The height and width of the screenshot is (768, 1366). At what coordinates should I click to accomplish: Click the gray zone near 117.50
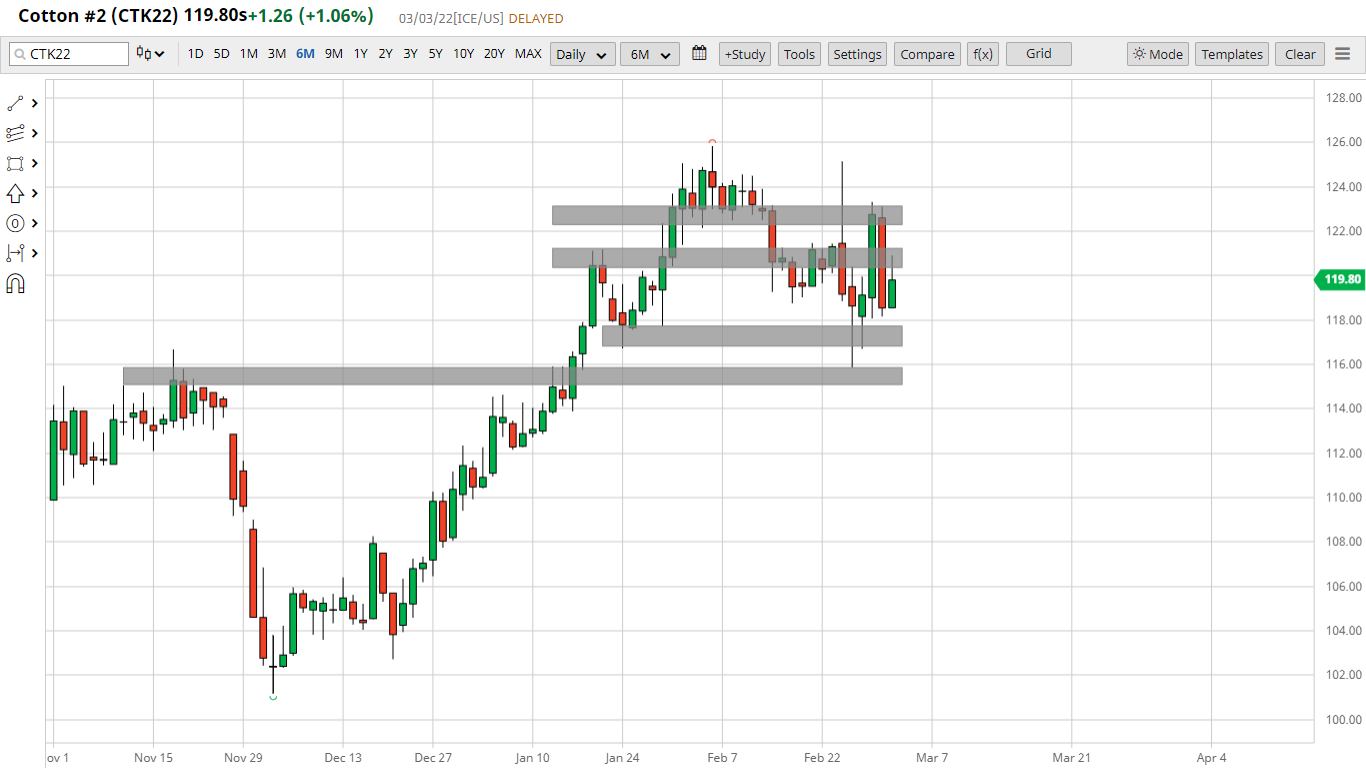[752, 336]
